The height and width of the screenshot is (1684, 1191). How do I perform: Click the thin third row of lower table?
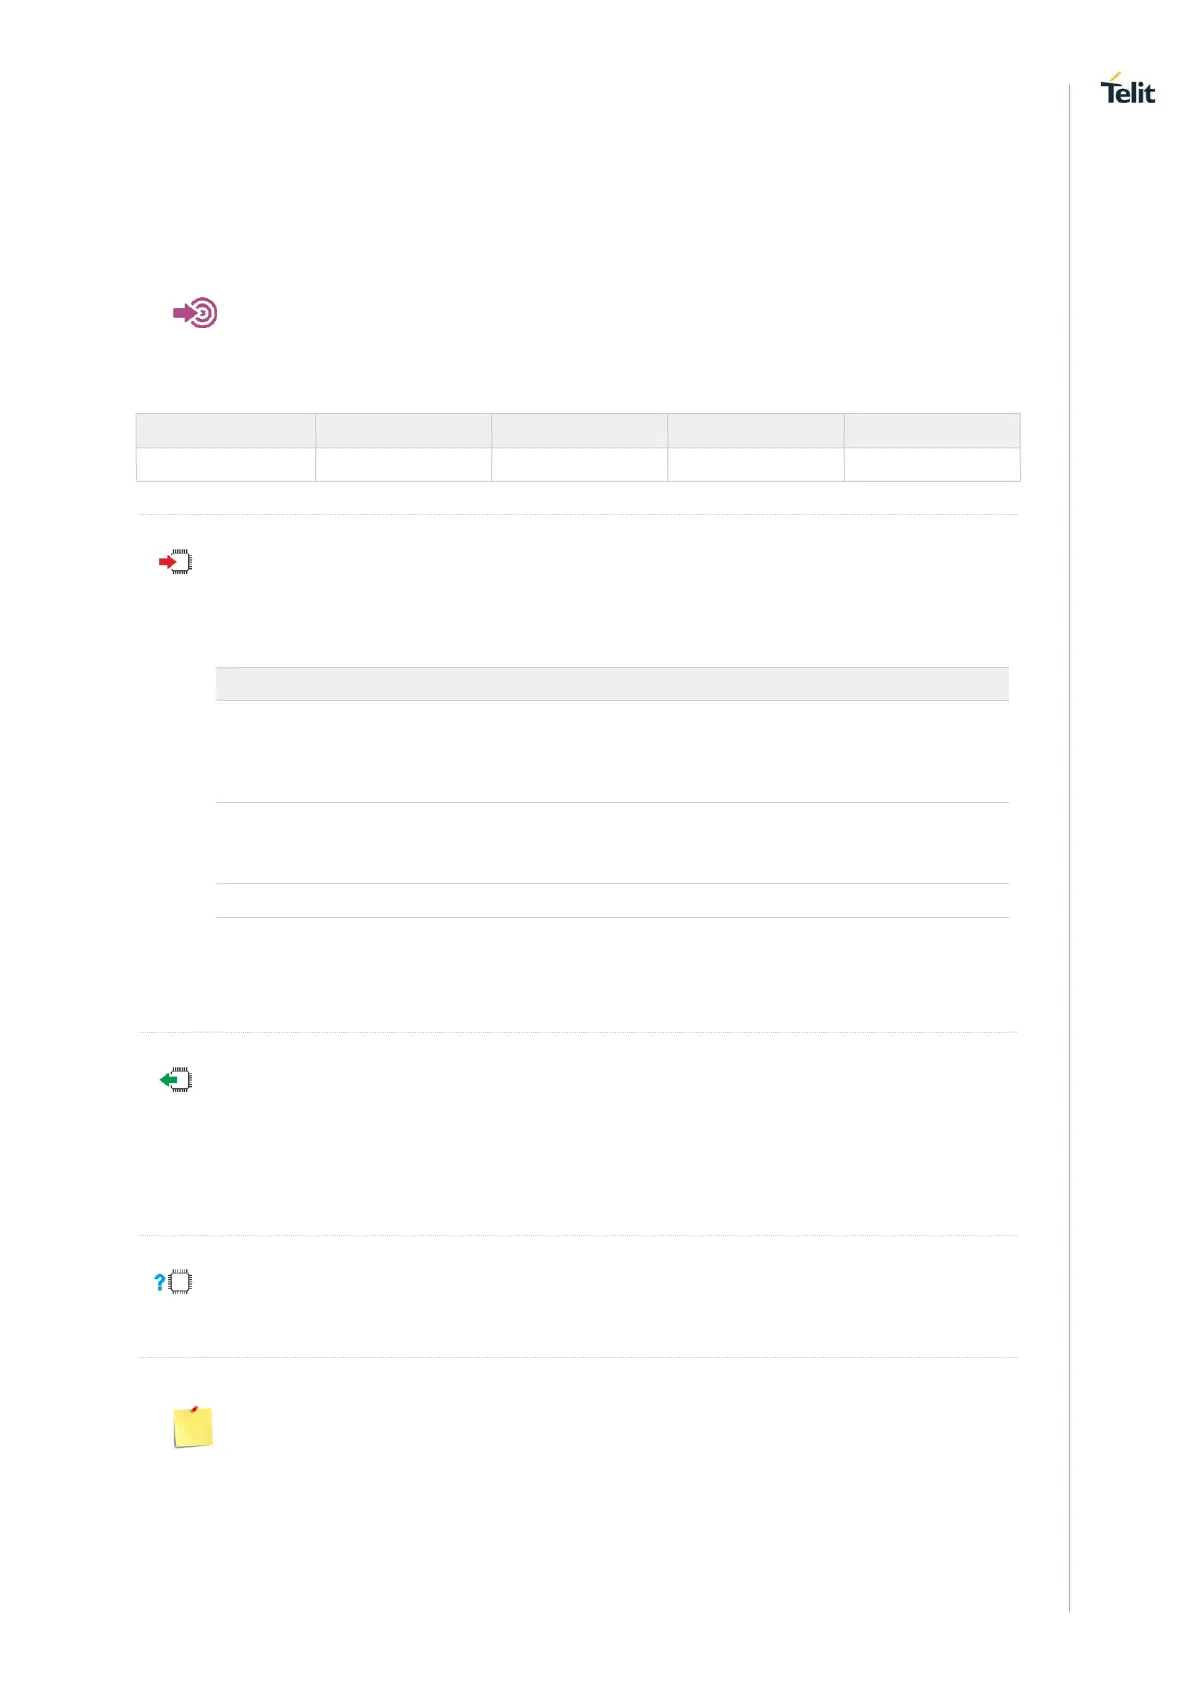click(612, 901)
